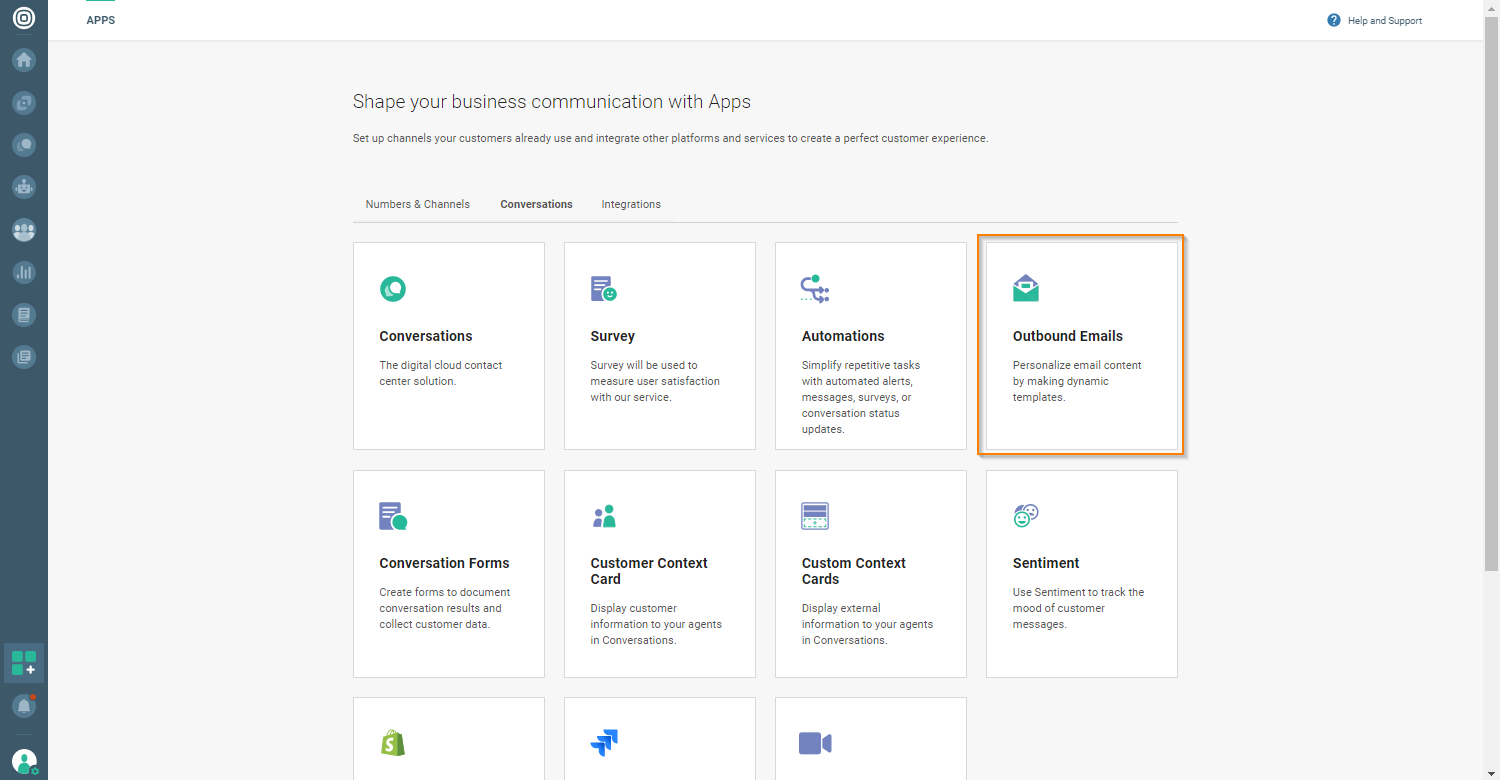Select the Conversations tab
Viewport: 1500px width, 780px height.
click(536, 204)
